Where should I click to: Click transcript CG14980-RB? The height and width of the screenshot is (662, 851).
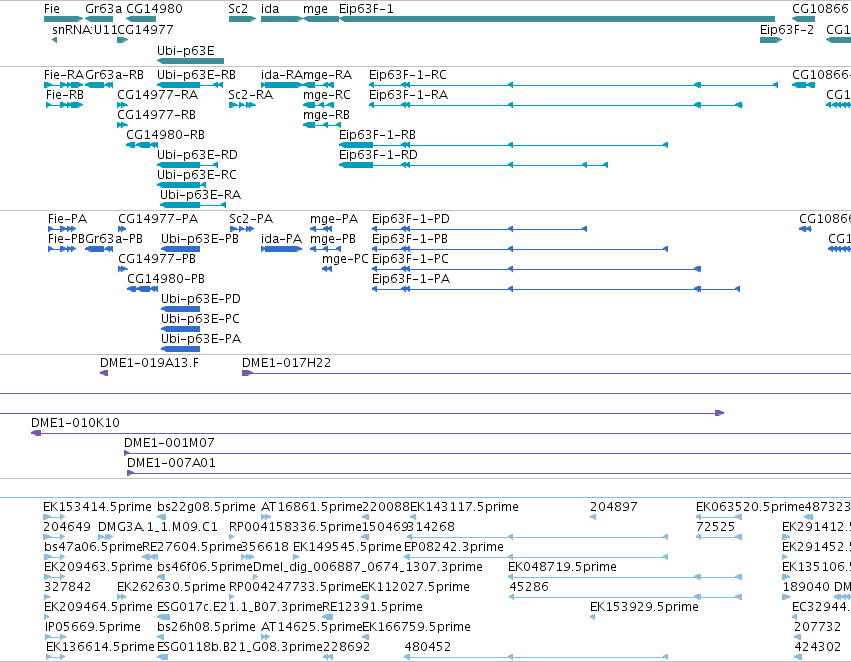141,145
